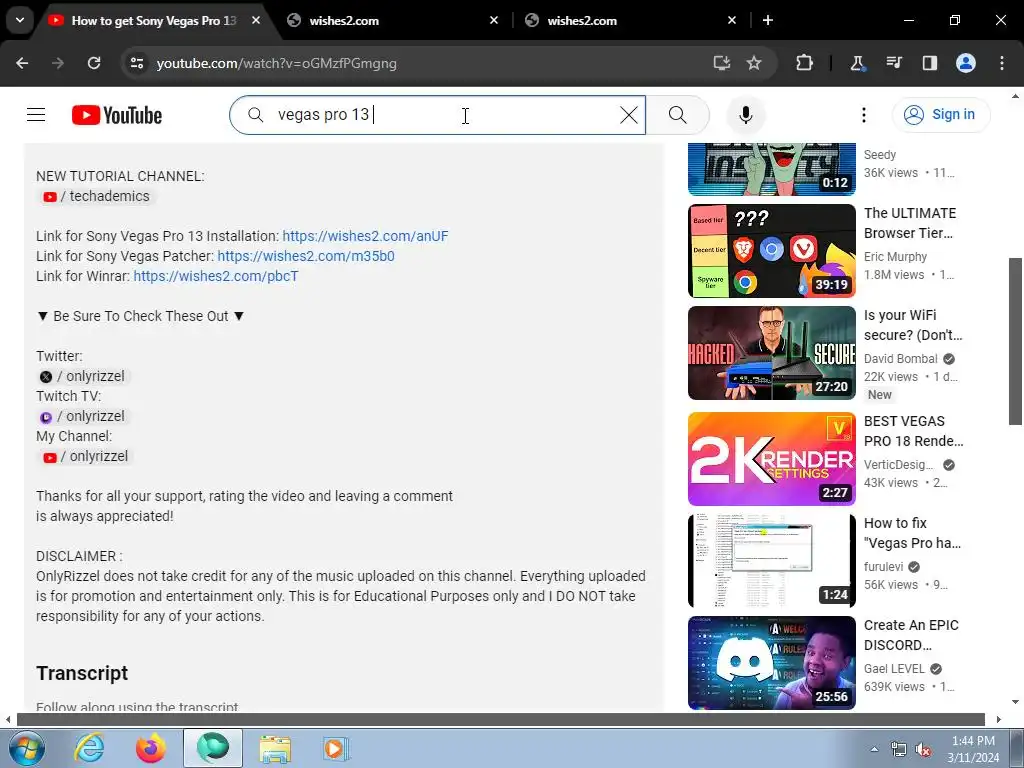1024x768 pixels.
Task: Open the Sony Vegas Pro 13 Installation link
Action: (365, 236)
